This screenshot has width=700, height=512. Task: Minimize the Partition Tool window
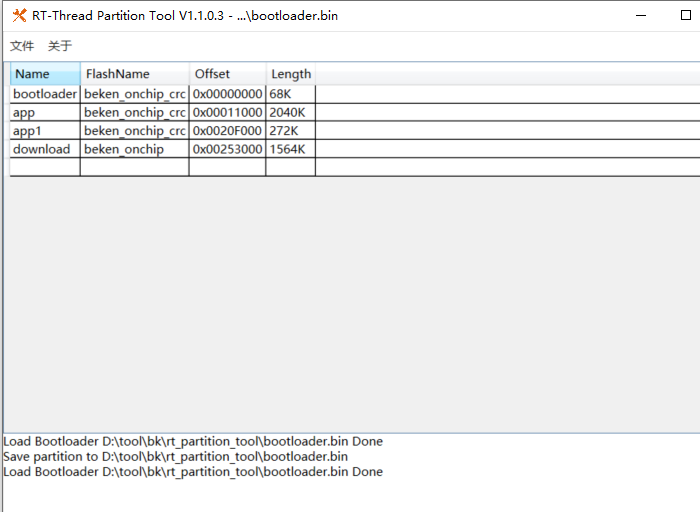(641, 16)
